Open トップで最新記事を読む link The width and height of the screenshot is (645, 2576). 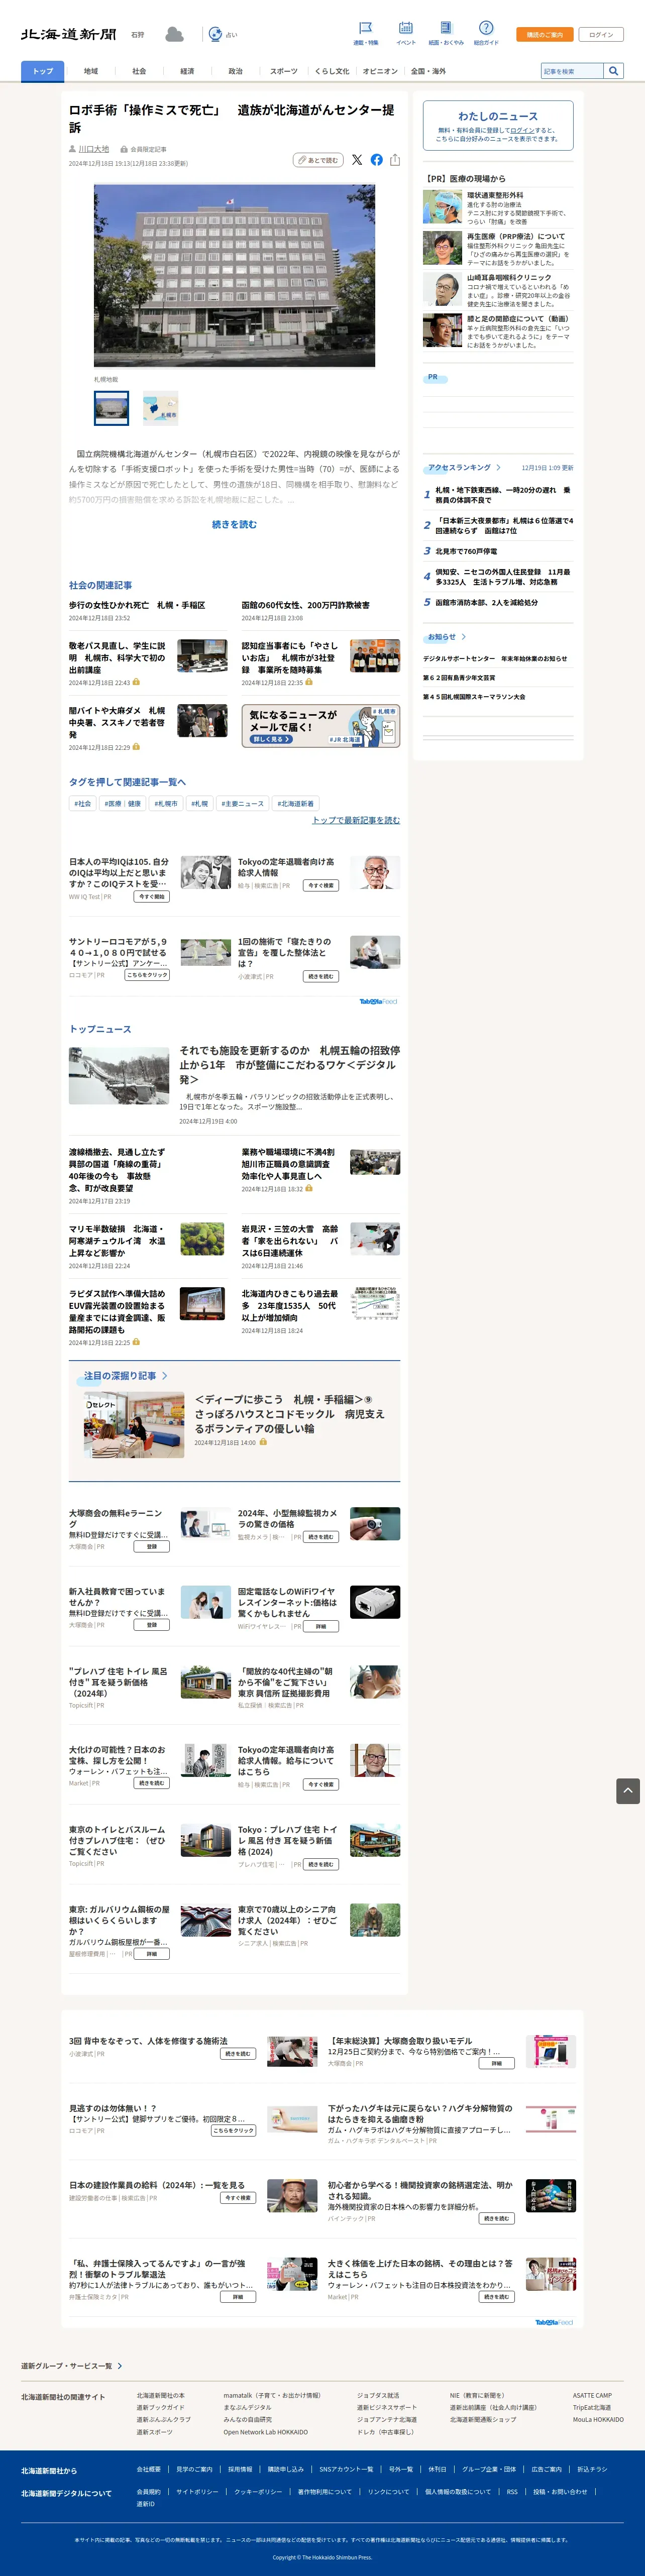(356, 820)
